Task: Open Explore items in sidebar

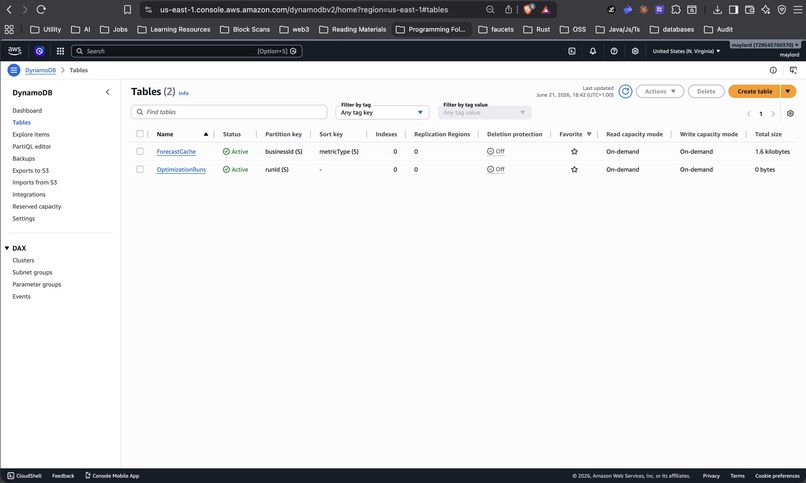Action: click(x=31, y=135)
